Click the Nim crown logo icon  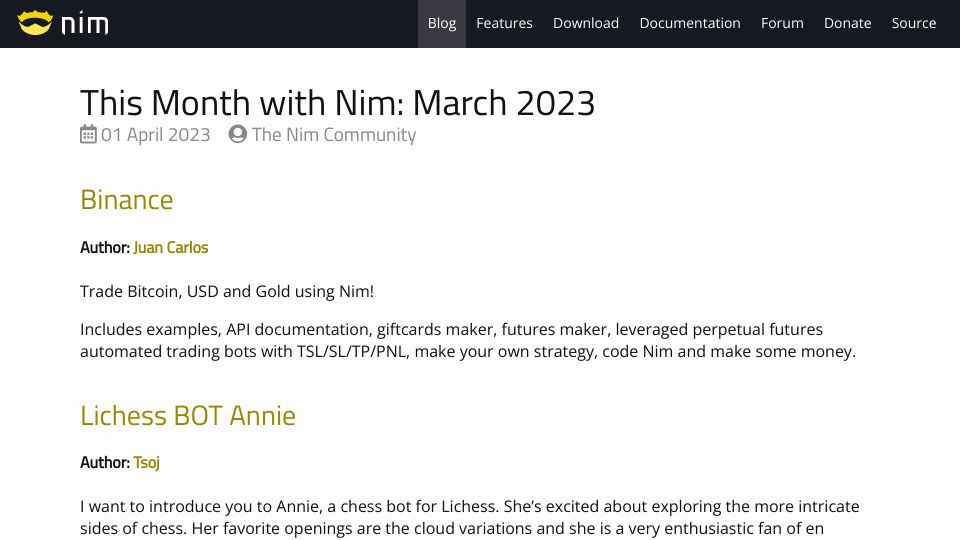coord(35,23)
